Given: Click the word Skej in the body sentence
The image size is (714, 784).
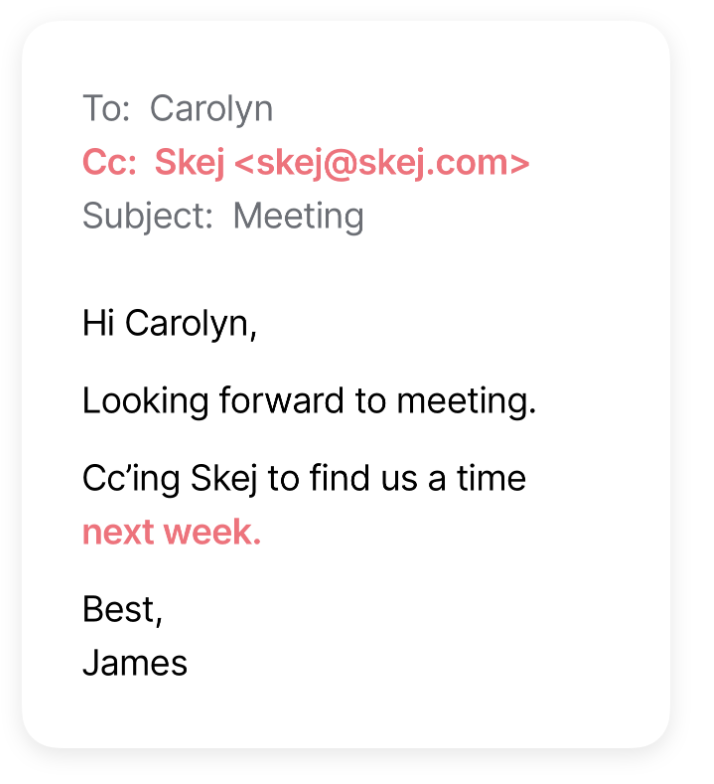Looking at the screenshot, I should (224, 480).
